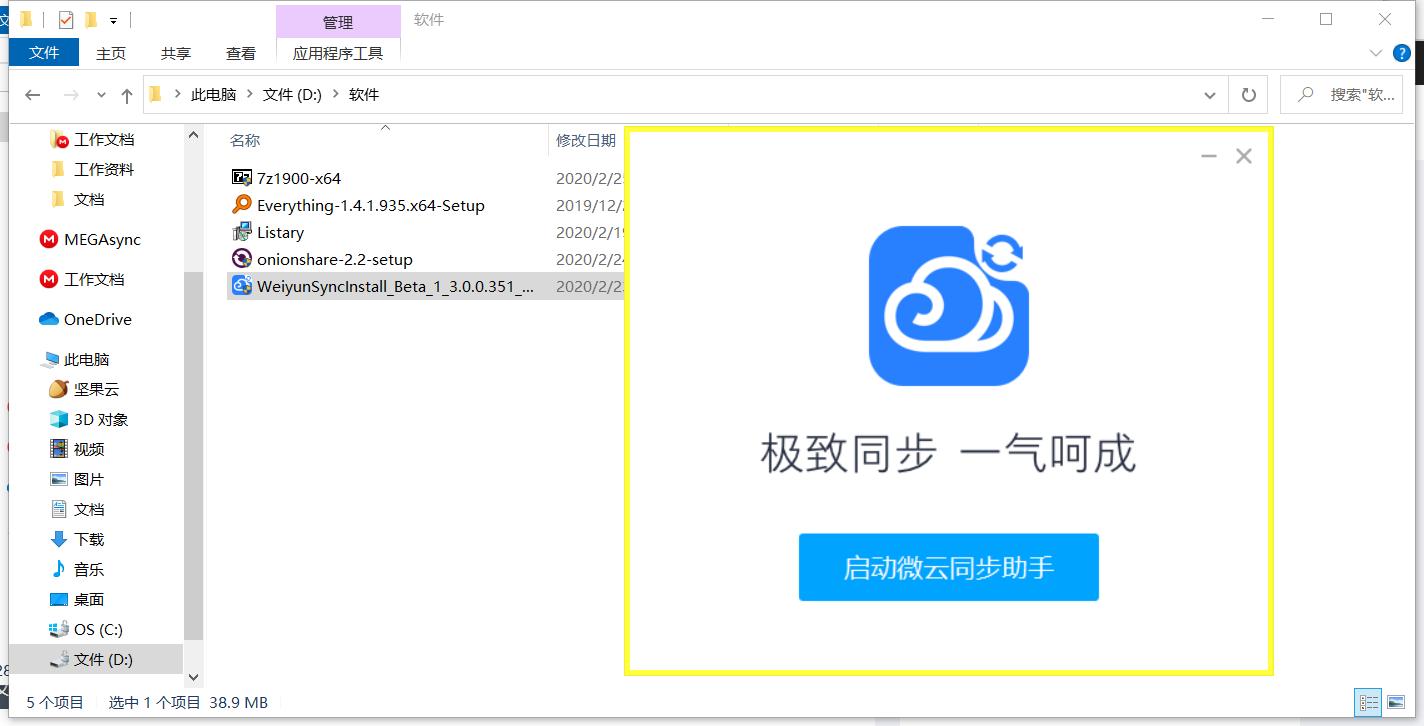1424x726 pixels.
Task: Click the Listary file icon
Action: point(241,232)
